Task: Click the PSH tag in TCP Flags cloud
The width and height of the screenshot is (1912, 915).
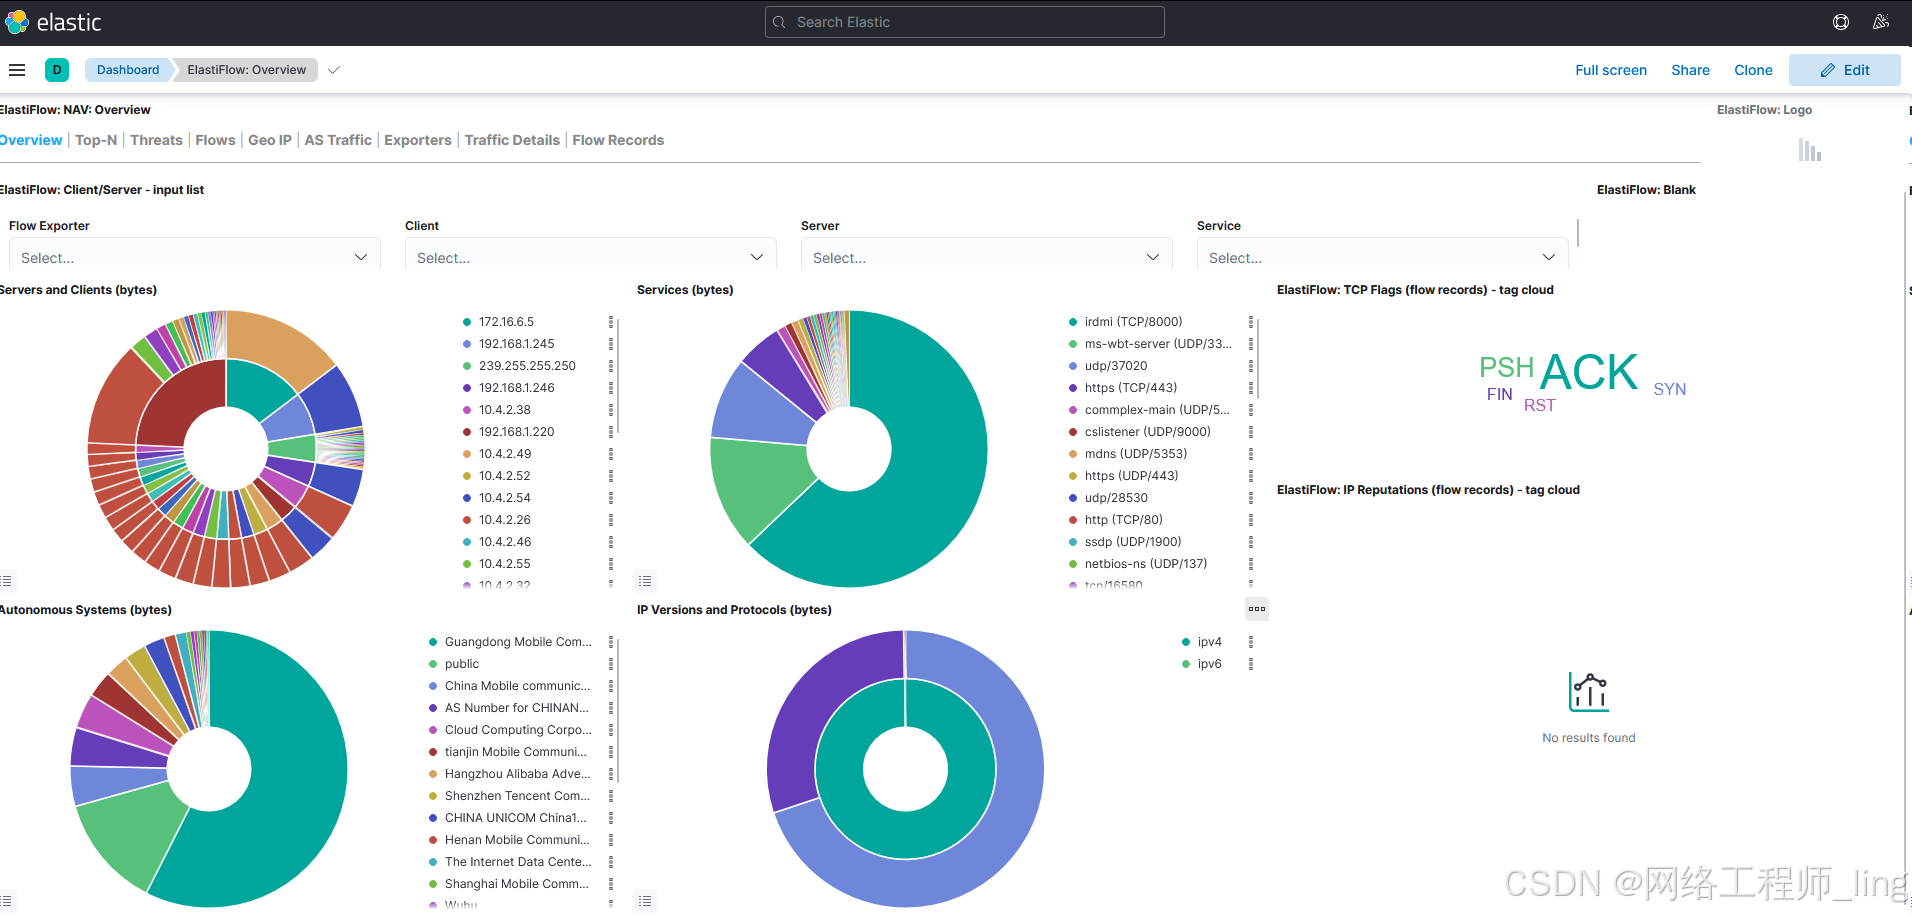Action: pyautogui.click(x=1507, y=367)
